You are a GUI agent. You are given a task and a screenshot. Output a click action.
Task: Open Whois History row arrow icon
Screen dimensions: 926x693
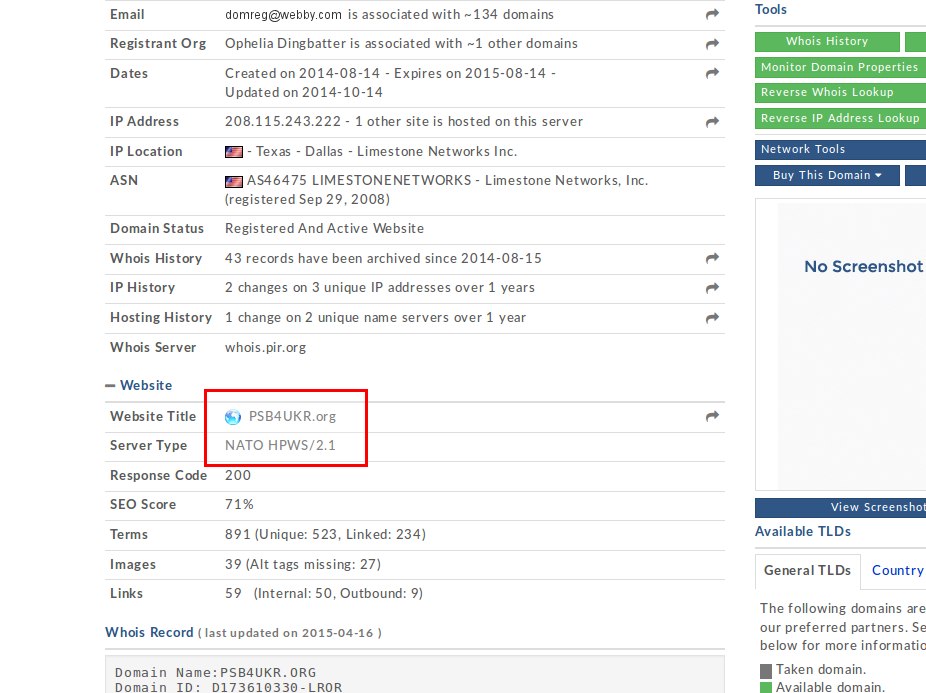[712, 258]
